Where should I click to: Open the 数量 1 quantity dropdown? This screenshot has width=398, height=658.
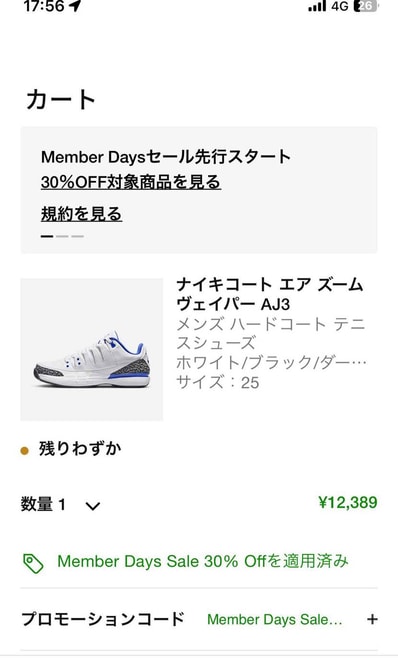coord(60,504)
